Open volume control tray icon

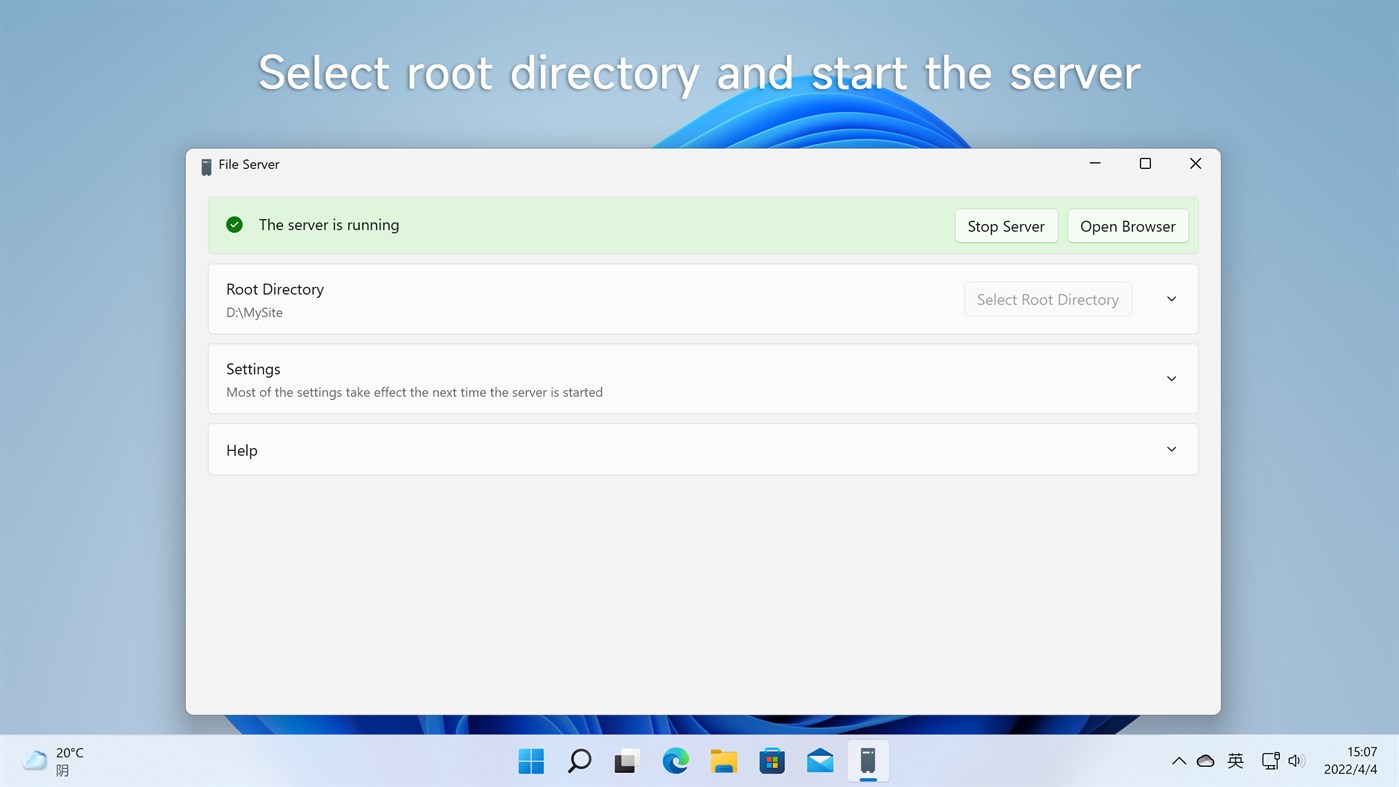(1296, 761)
